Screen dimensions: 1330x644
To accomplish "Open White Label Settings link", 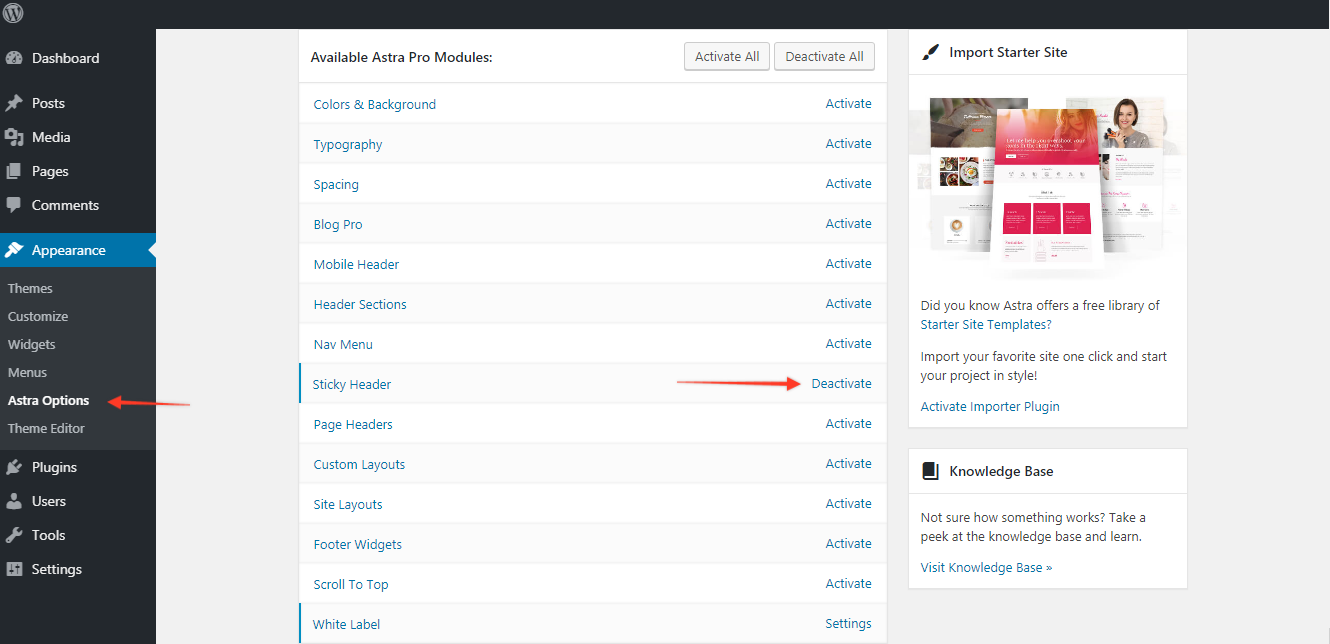I will 848,624.
